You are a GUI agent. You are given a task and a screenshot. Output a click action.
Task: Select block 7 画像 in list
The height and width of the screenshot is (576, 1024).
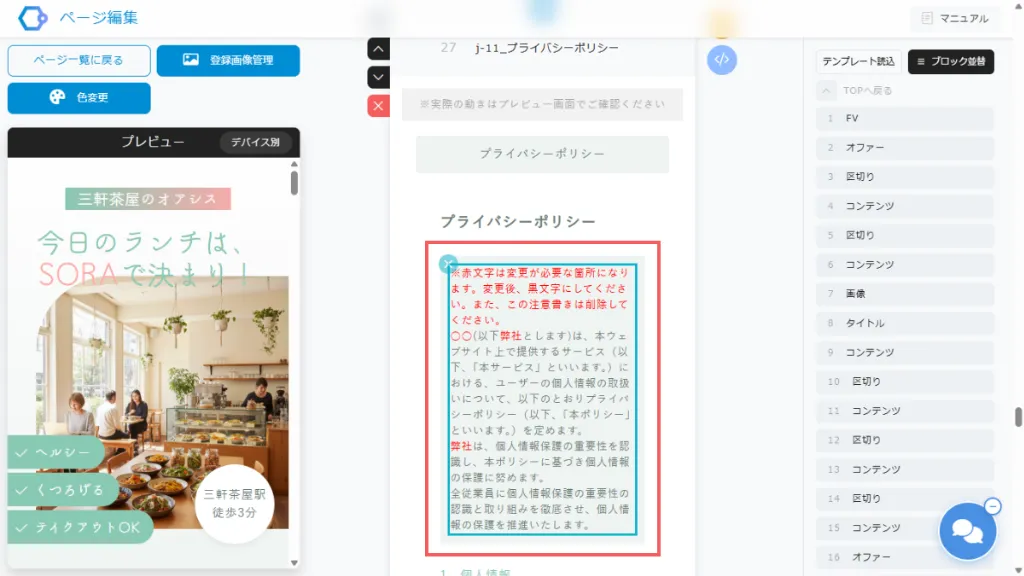point(905,294)
